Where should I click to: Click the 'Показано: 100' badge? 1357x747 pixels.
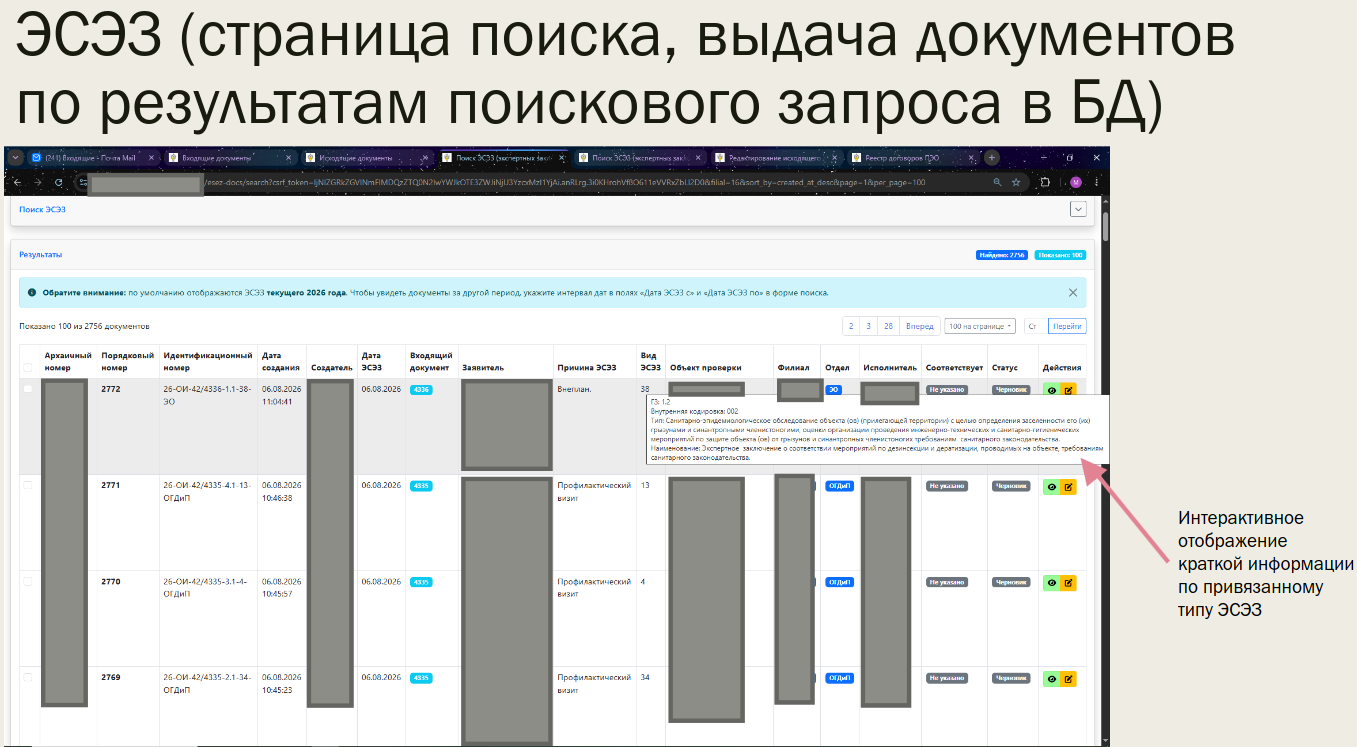click(x=1060, y=255)
